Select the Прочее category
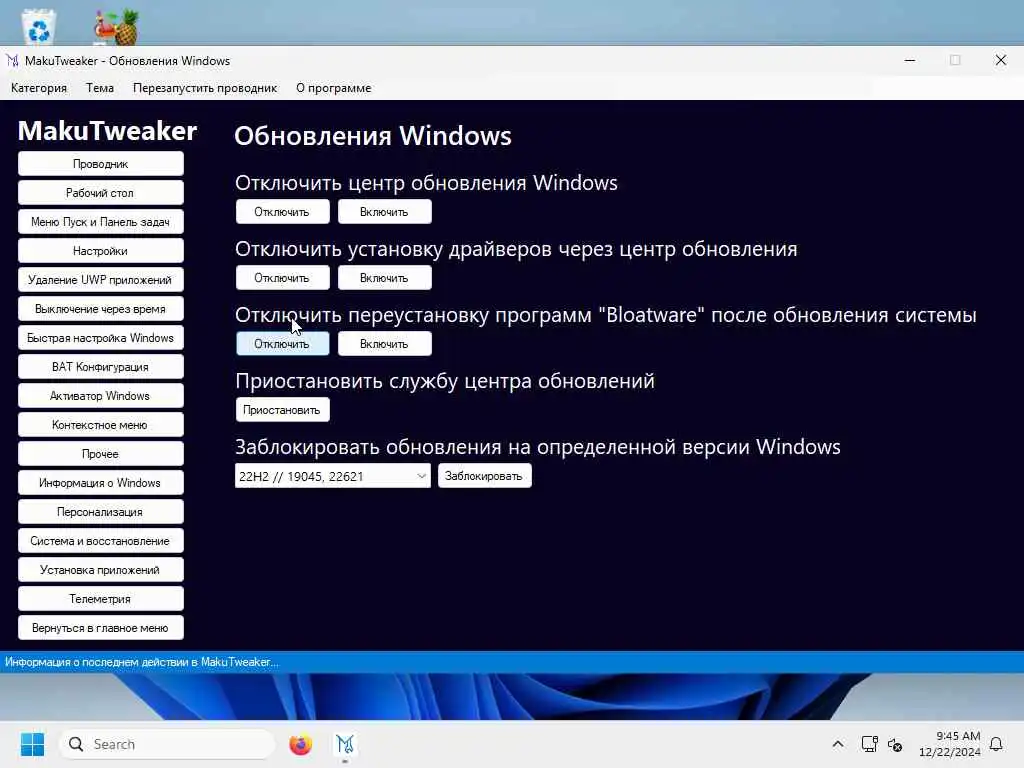Screen dimensions: 1024x768 tap(101, 454)
